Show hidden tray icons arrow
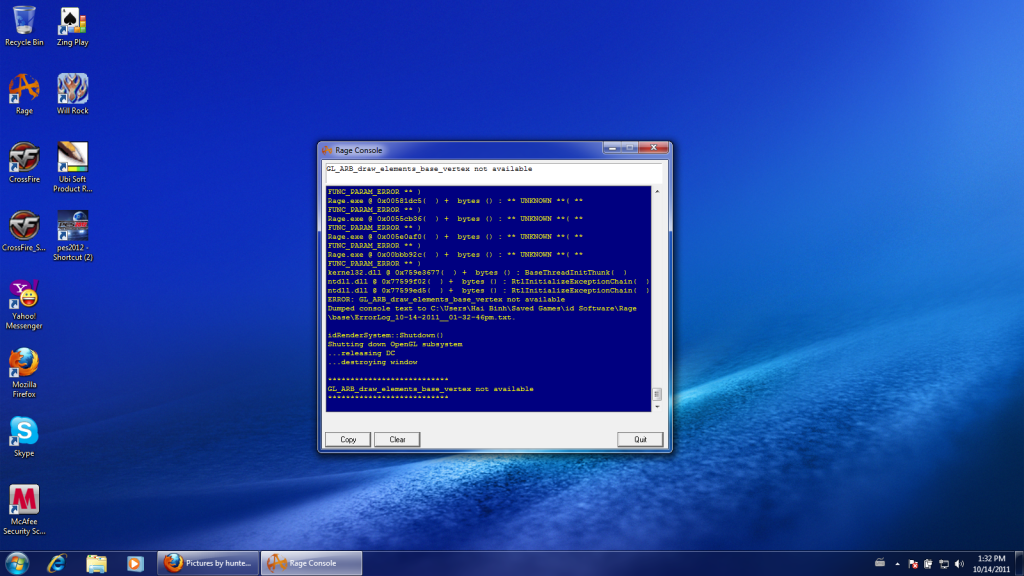The width and height of the screenshot is (1024, 576). pyautogui.click(x=897, y=564)
